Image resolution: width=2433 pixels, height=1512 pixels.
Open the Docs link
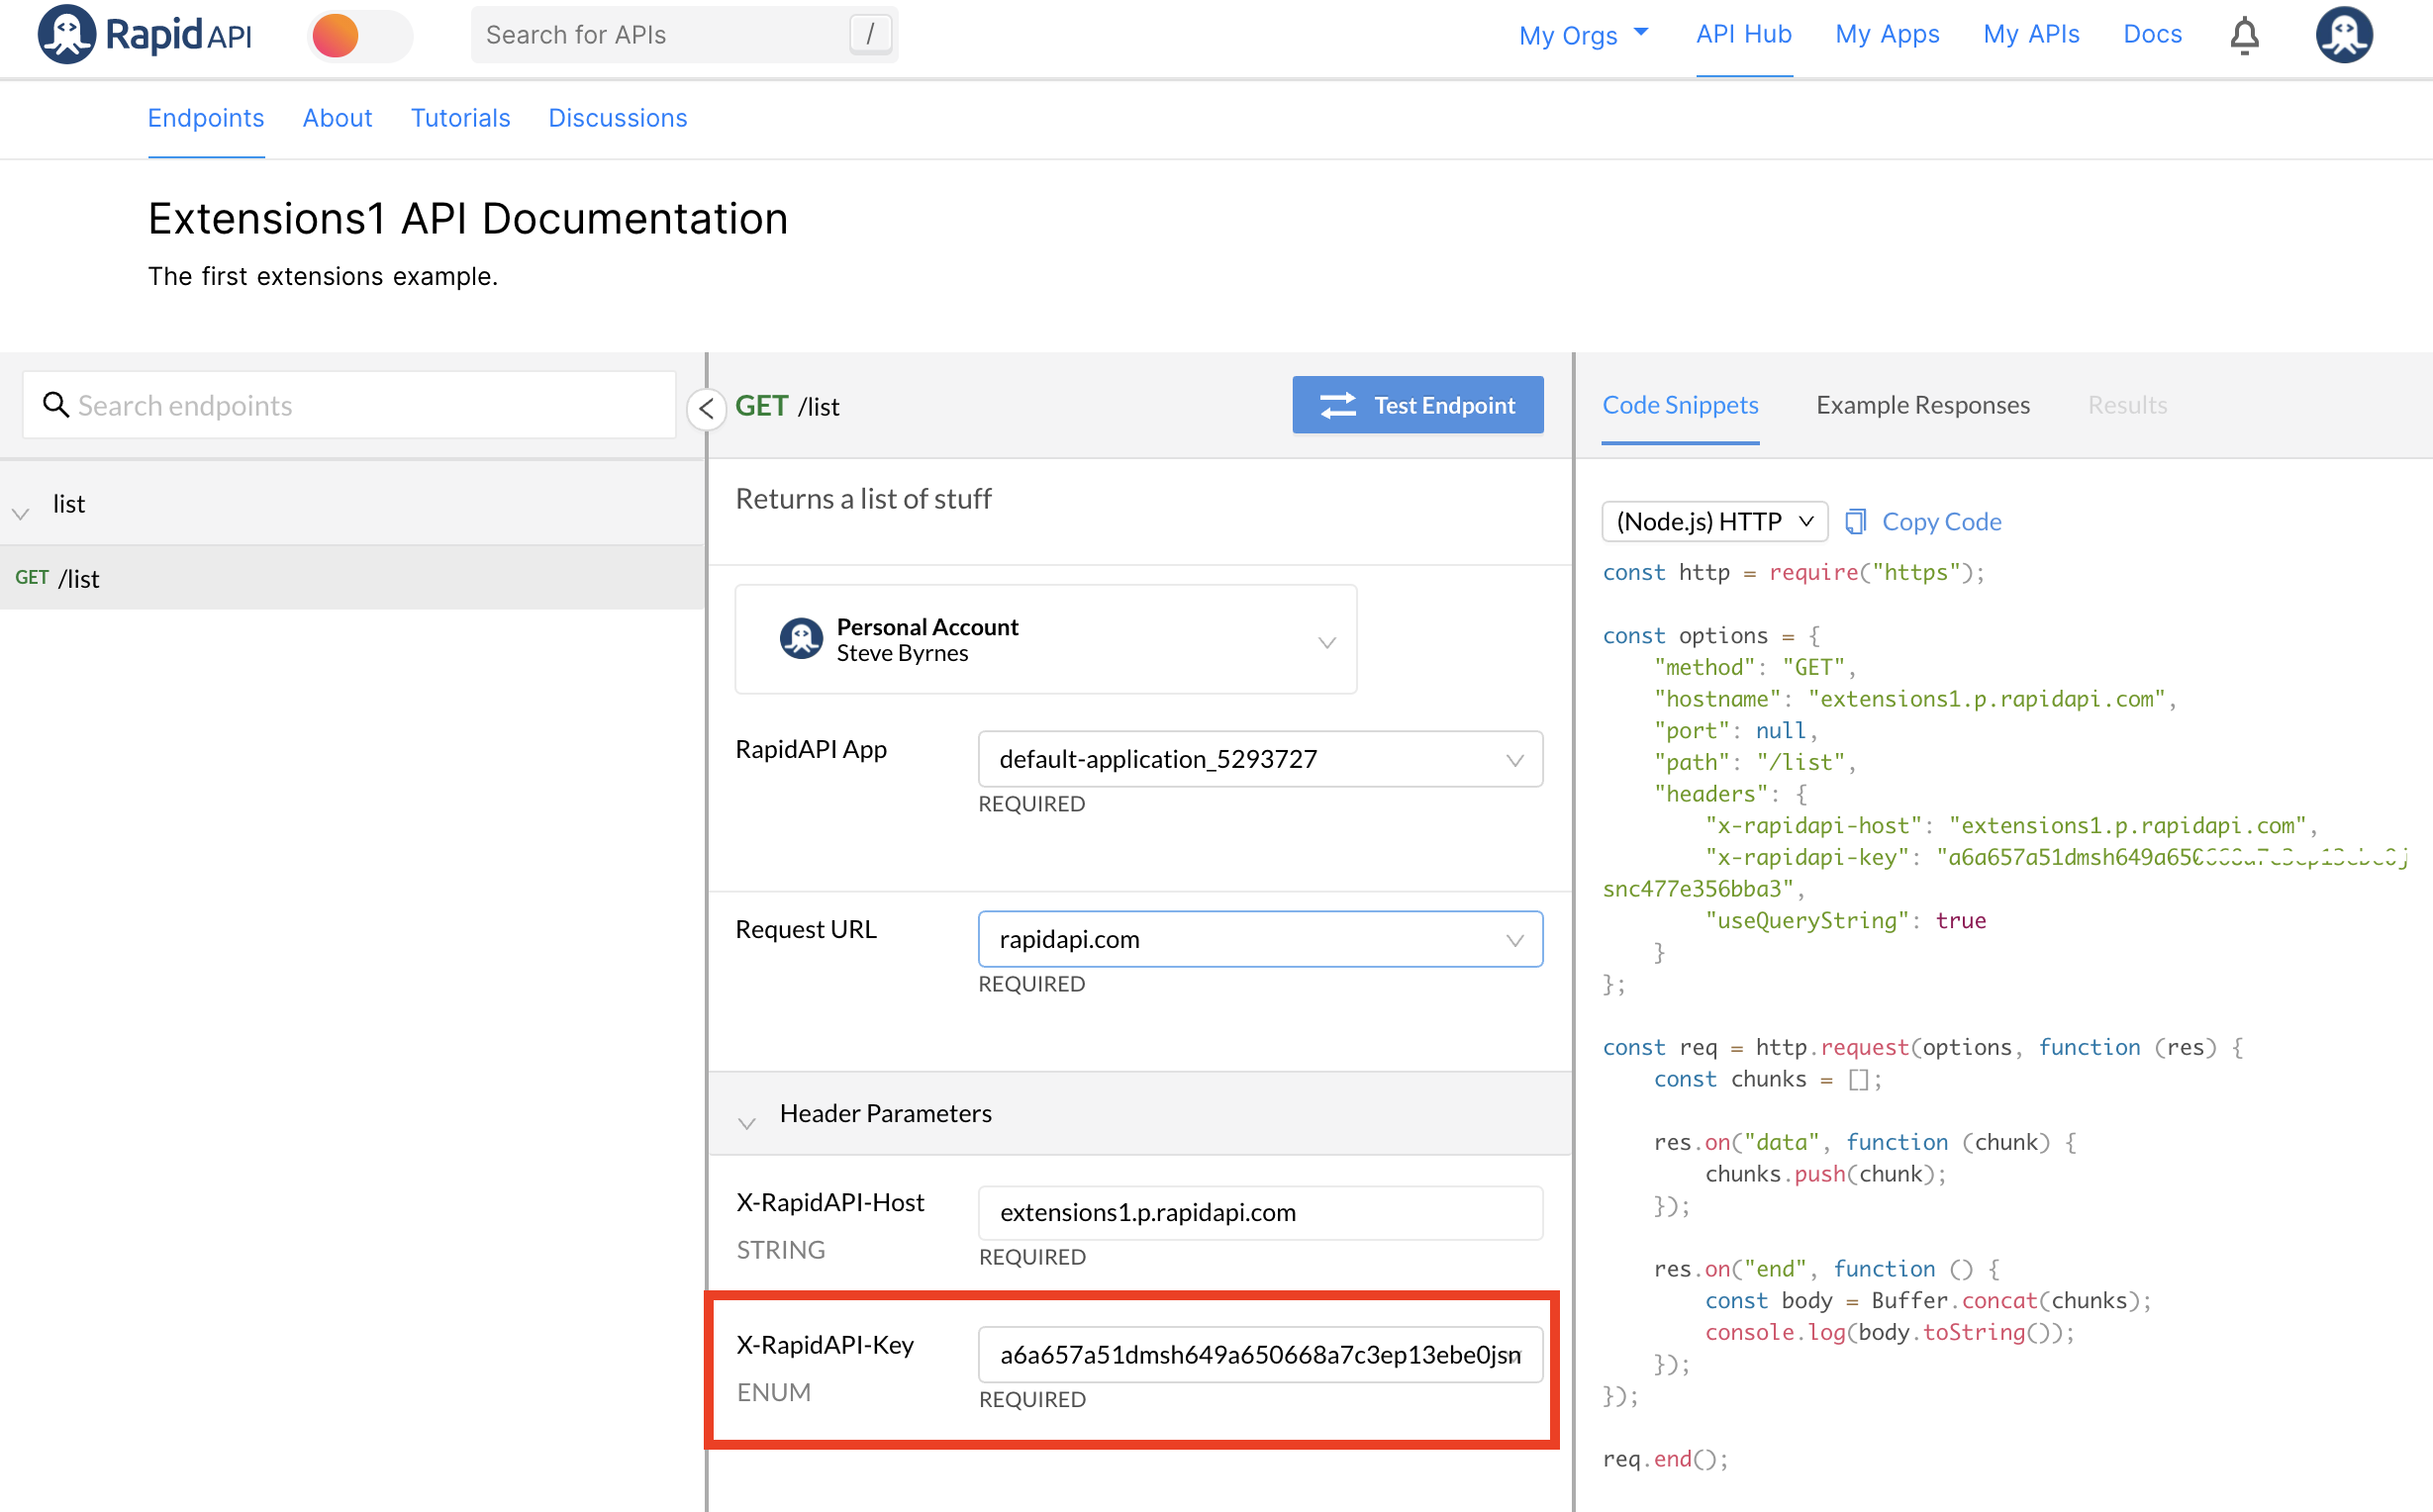click(x=2152, y=34)
